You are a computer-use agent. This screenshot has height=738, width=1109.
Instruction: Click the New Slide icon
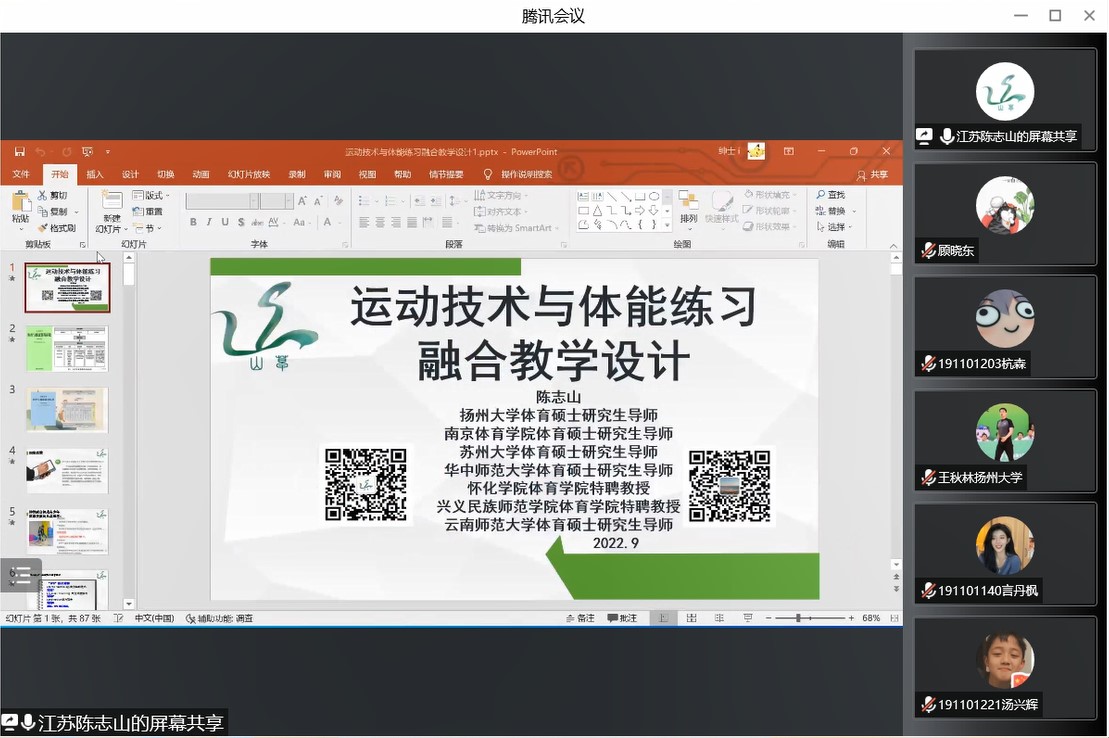pos(111,203)
